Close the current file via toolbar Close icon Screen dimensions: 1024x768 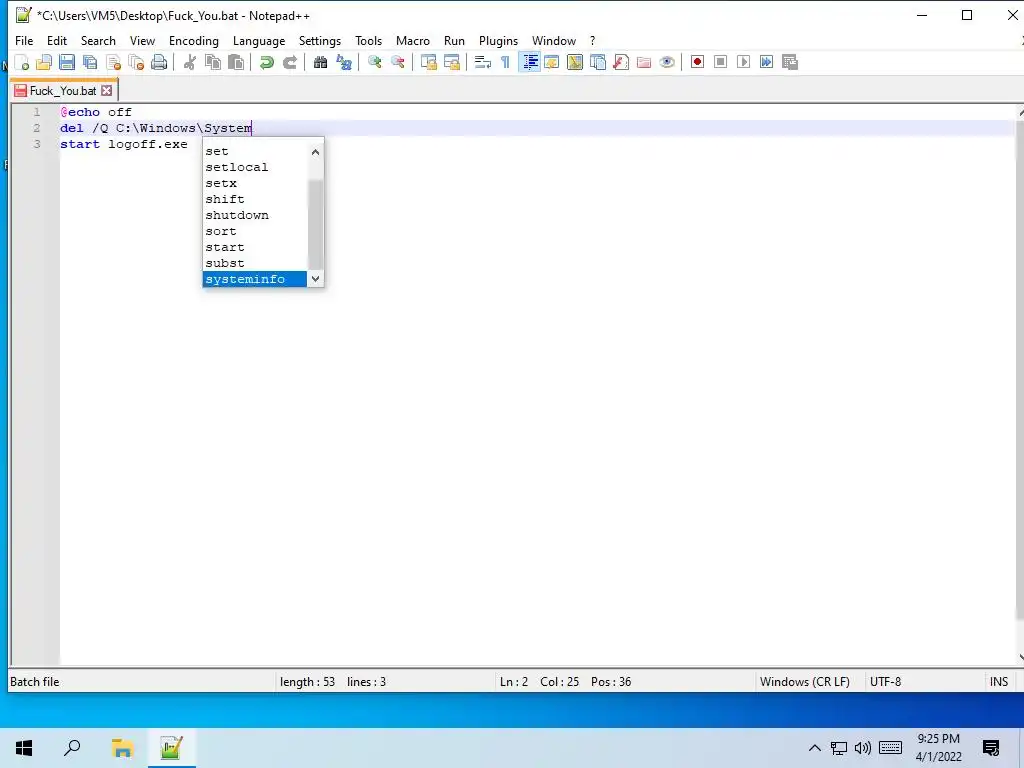coord(114,62)
